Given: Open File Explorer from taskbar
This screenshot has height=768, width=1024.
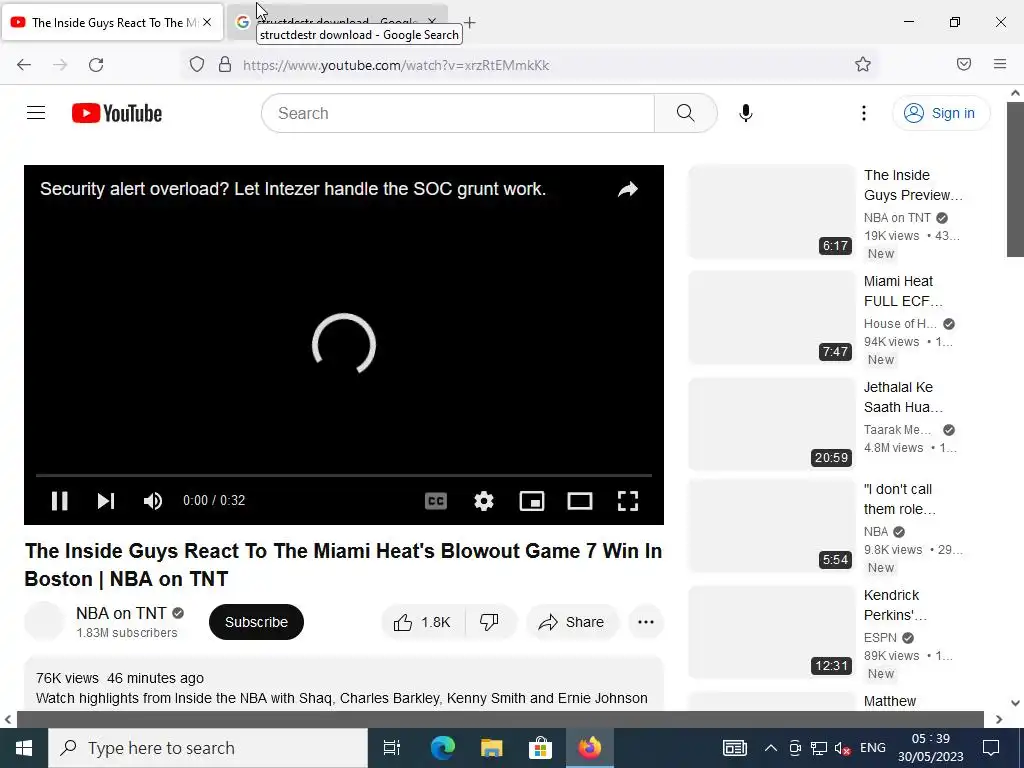Looking at the screenshot, I should 491,748.
